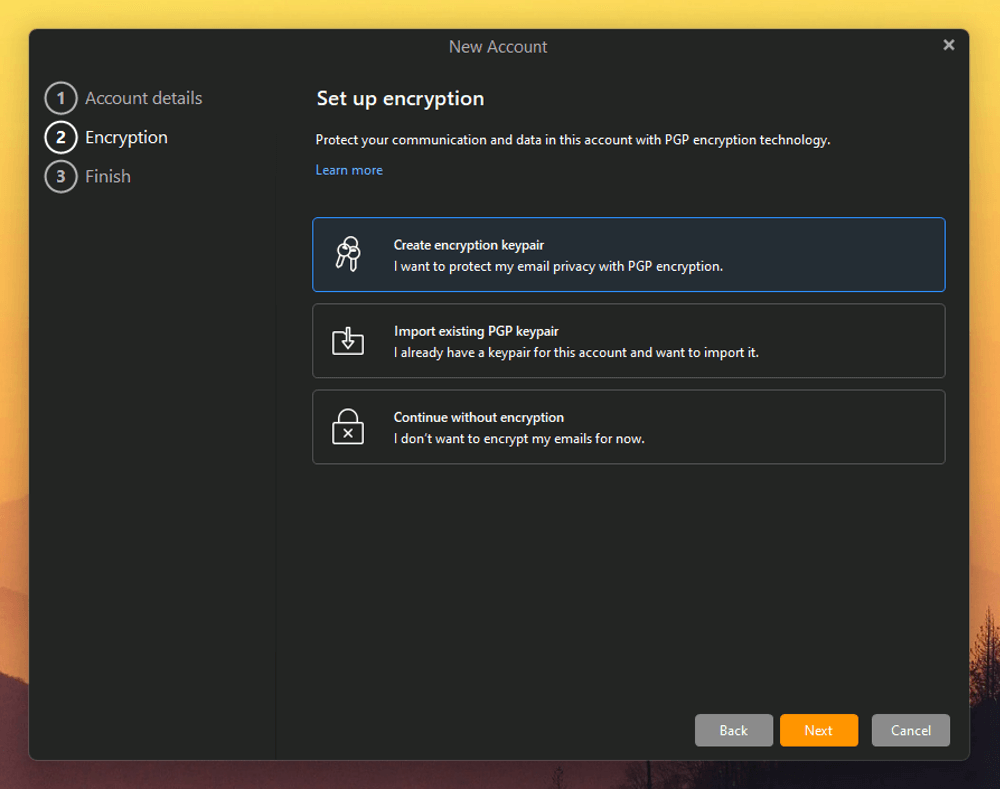Viewport: 1000px width, 789px height.
Task: Click the step 2 circle number
Action: point(61,137)
